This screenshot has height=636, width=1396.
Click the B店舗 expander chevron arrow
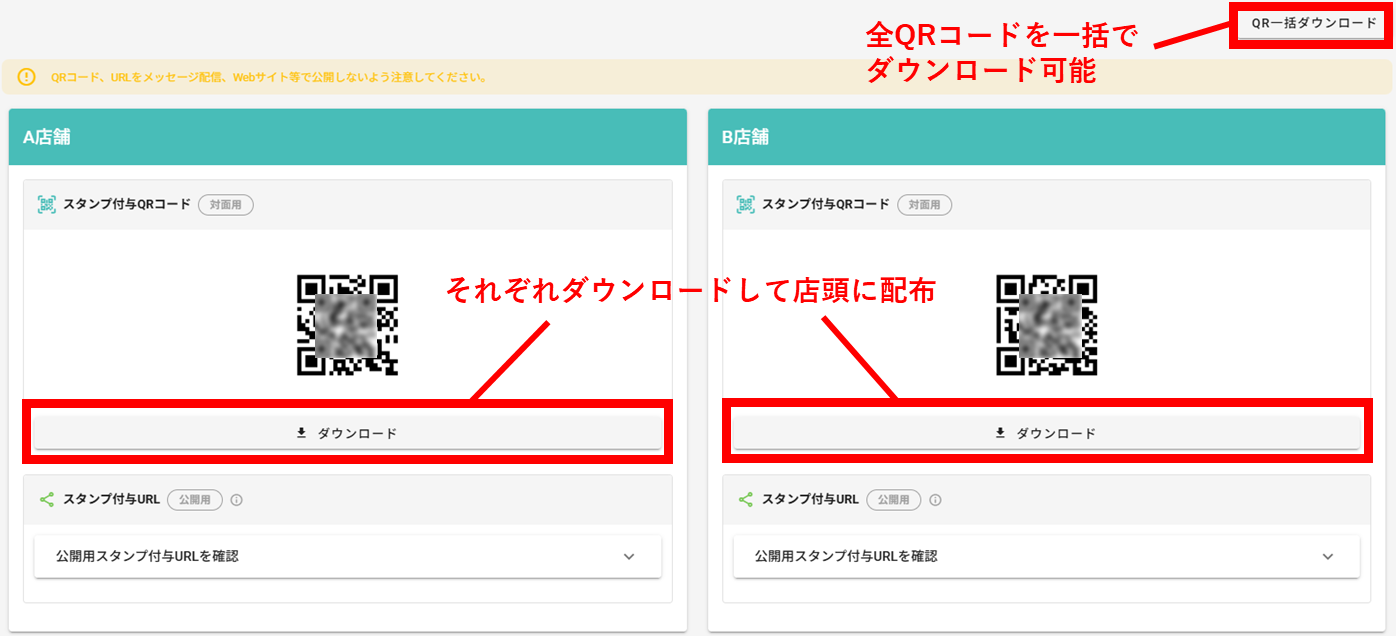click(x=1328, y=557)
